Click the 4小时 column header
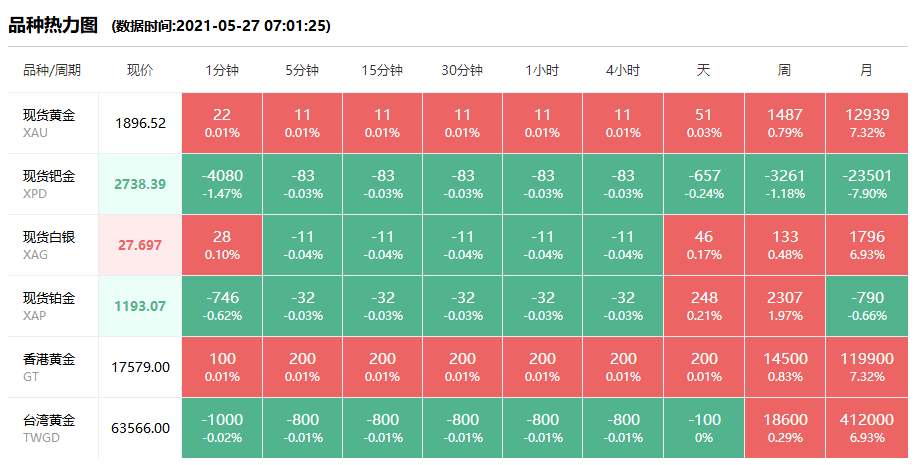915x465 pixels. pos(622,71)
